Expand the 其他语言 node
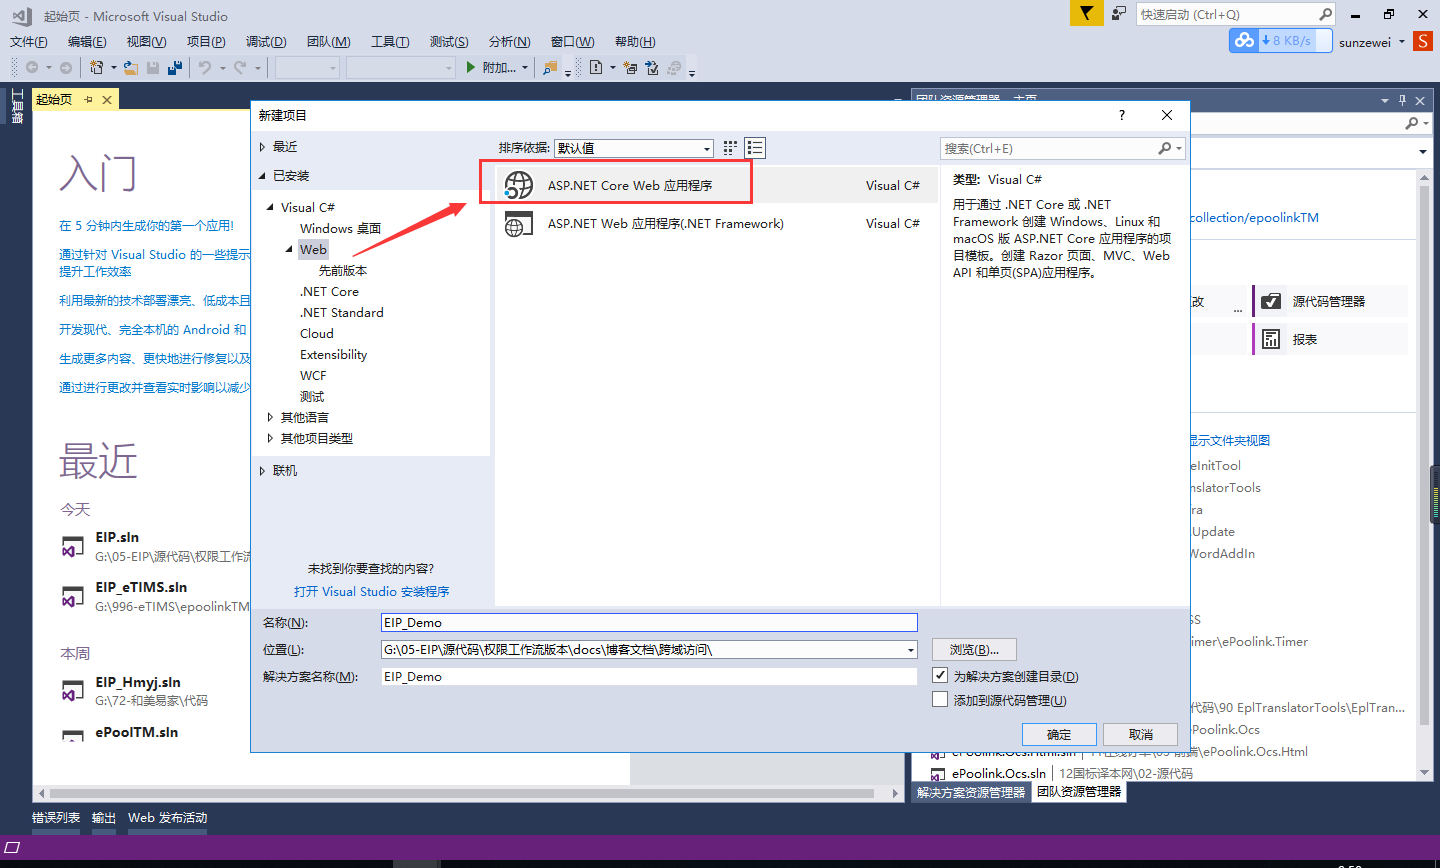The image size is (1440, 868). coord(270,417)
